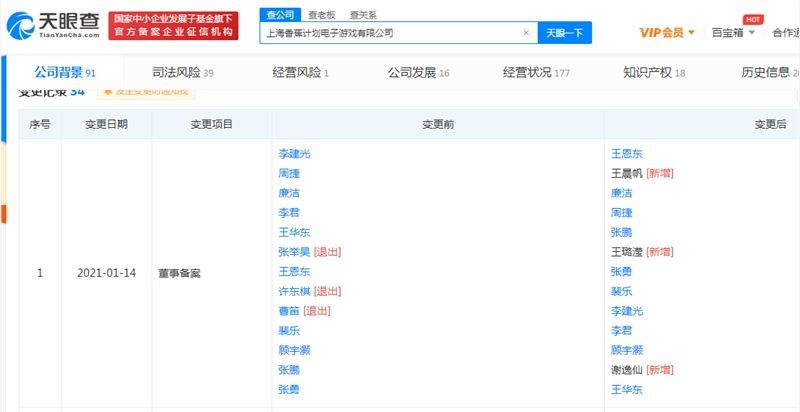Click 李君 in the 变更前 column

[289, 213]
